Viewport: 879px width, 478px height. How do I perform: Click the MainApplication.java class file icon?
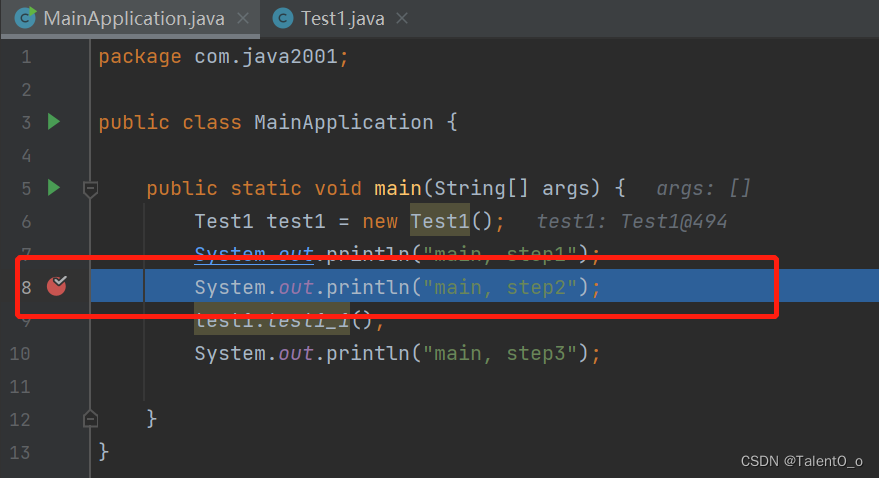click(x=25, y=18)
